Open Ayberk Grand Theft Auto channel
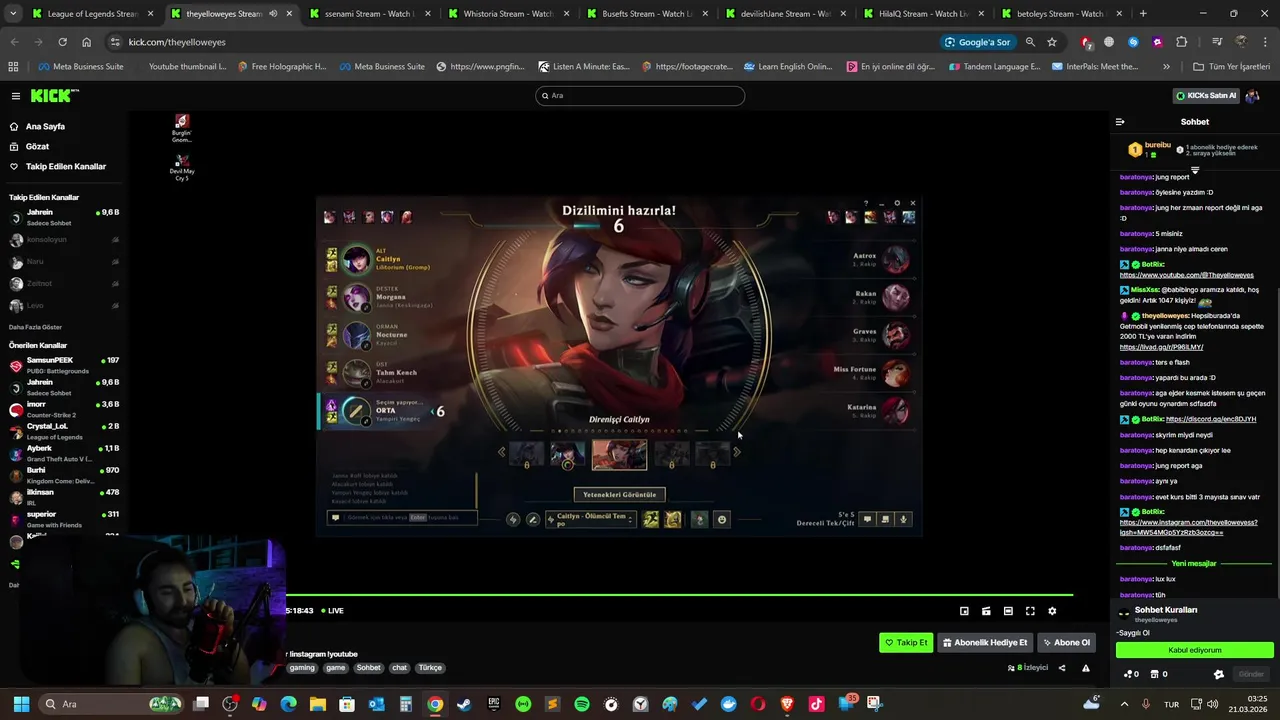This screenshot has width=1280, height=720. (x=63, y=453)
